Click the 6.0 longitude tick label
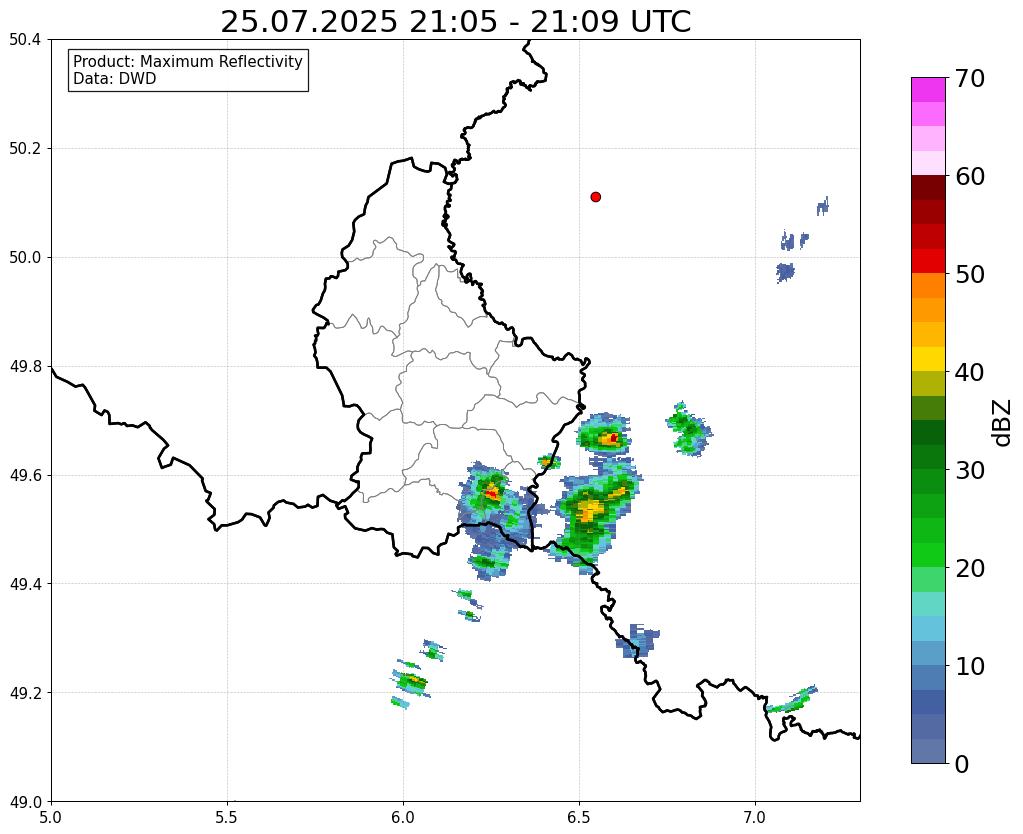 [403, 817]
